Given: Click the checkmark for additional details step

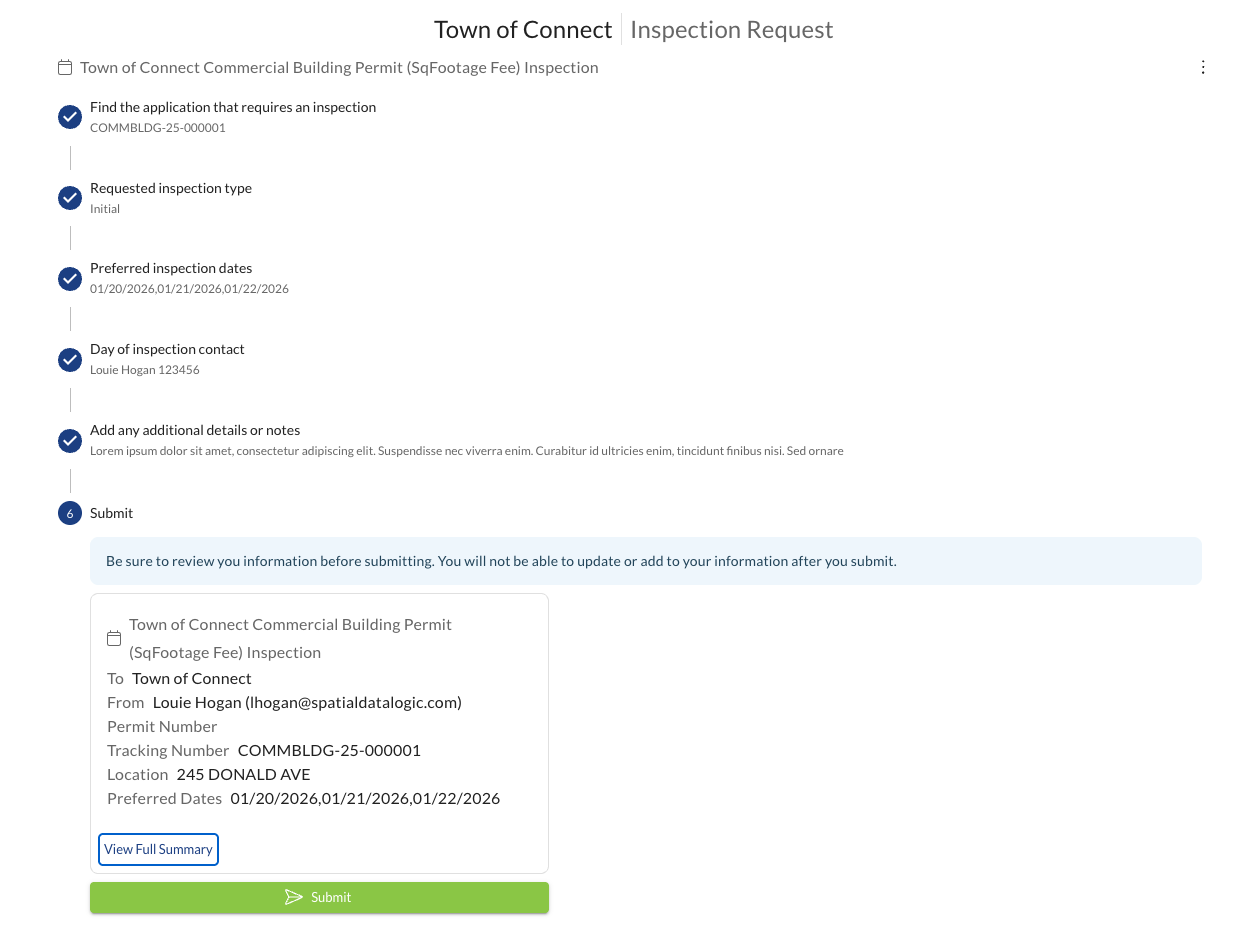Looking at the screenshot, I should [70, 441].
